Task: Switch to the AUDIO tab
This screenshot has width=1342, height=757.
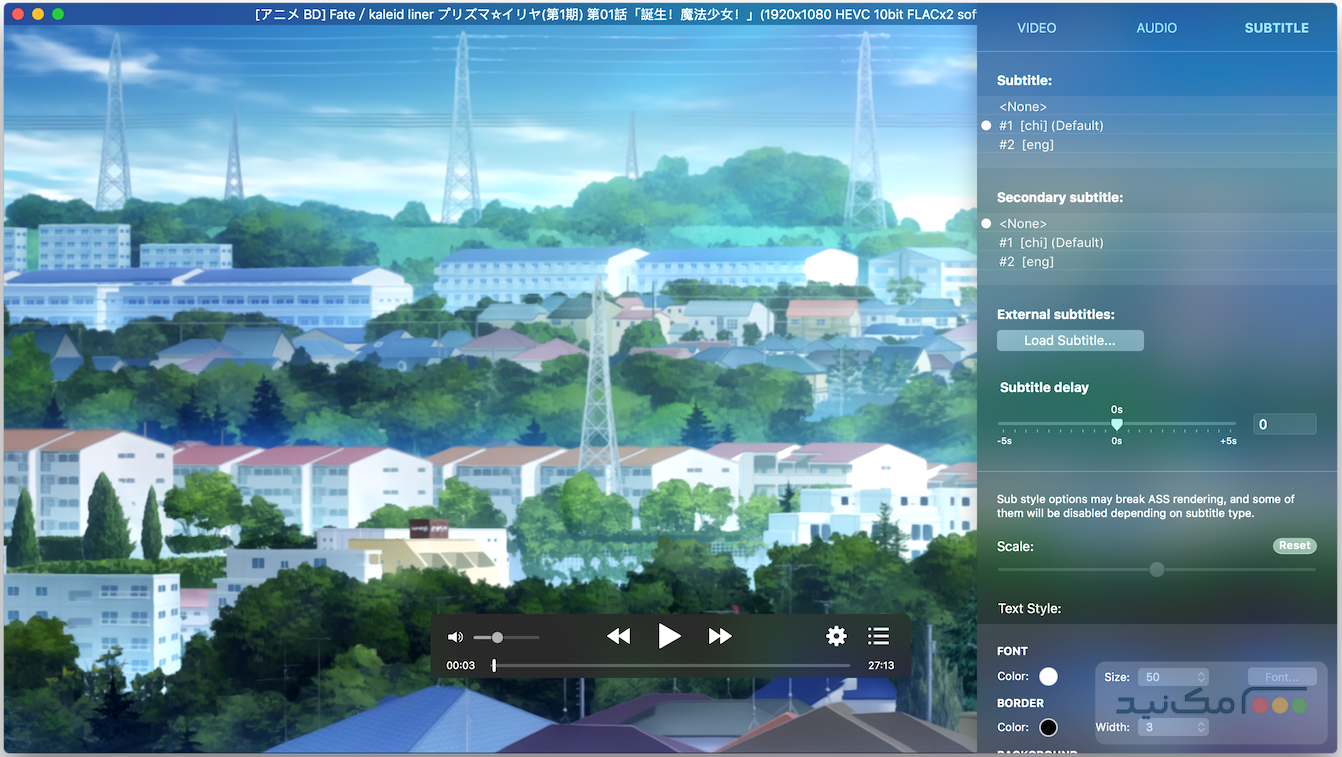Action: click(x=1156, y=28)
